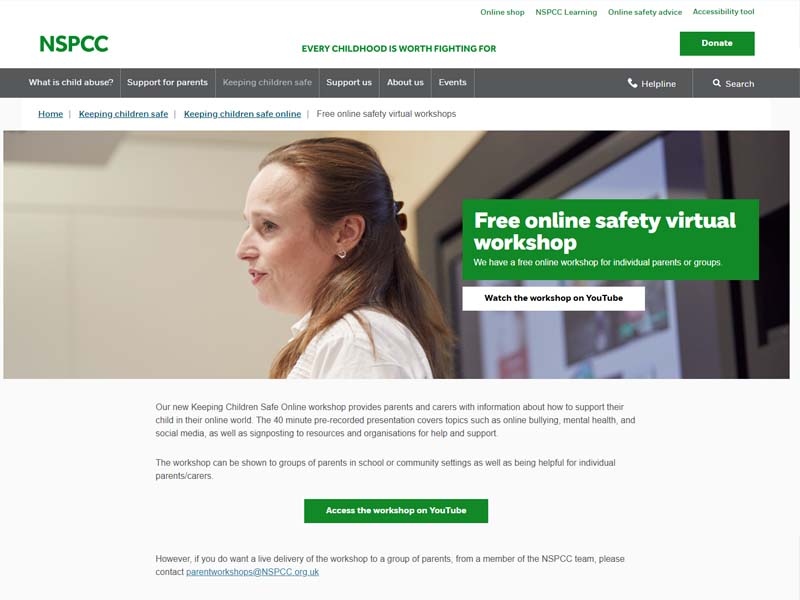
Task: Open the Support us menu
Action: (x=349, y=82)
